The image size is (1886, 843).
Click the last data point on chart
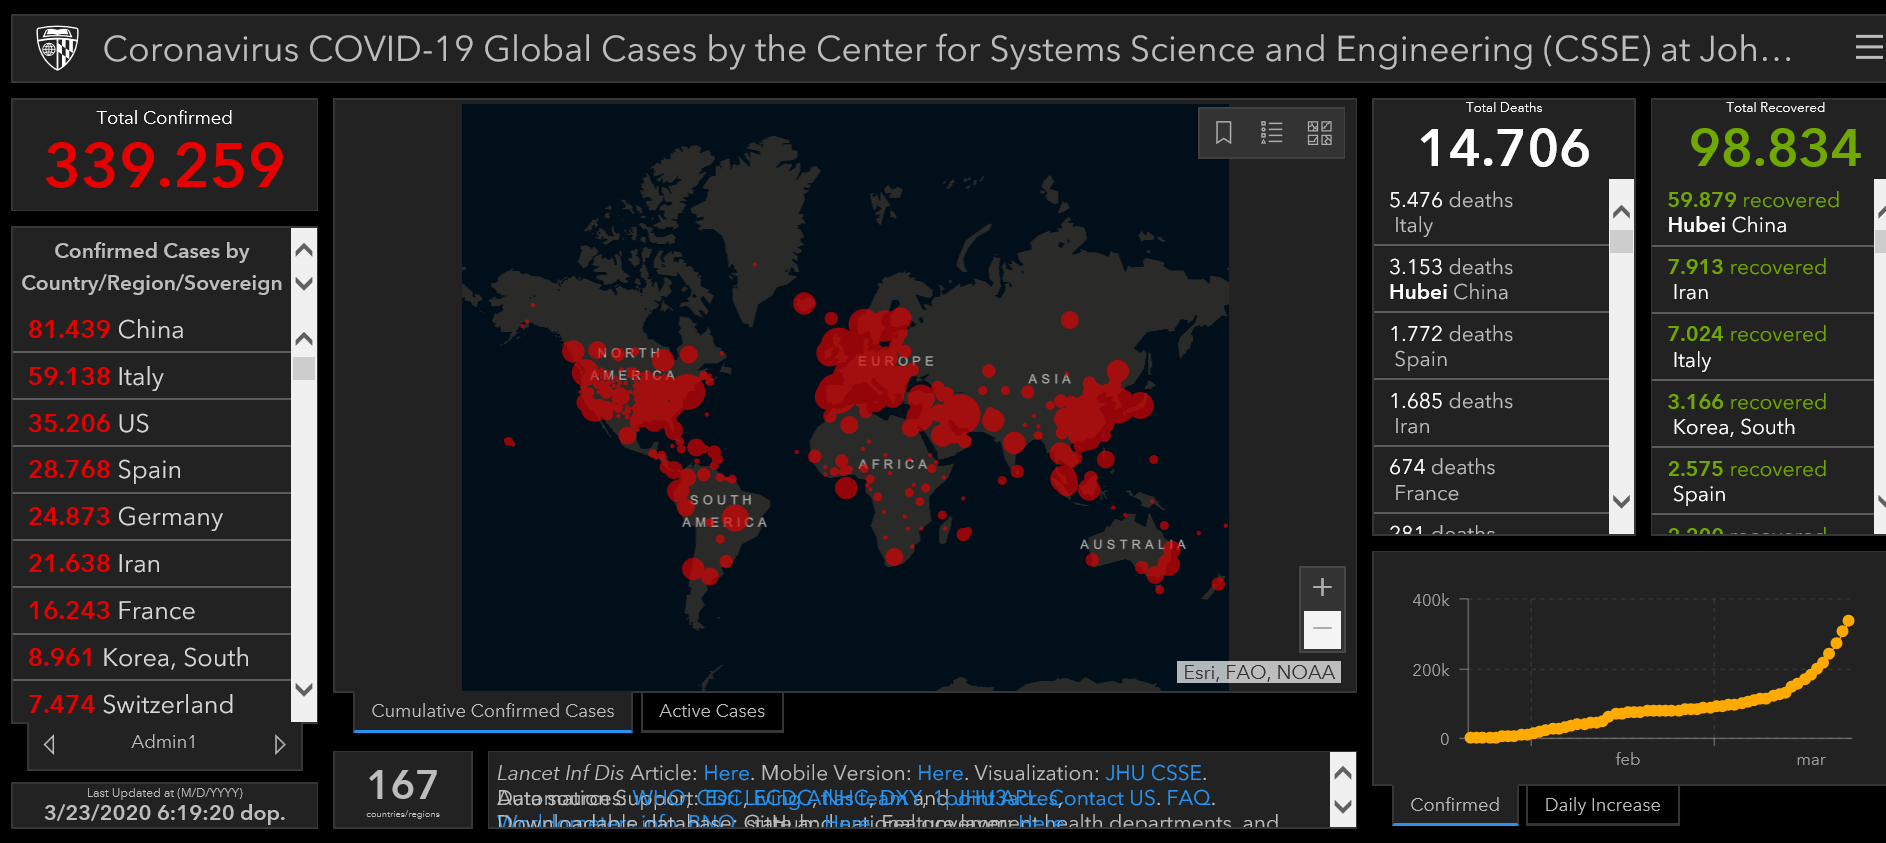tap(1848, 621)
